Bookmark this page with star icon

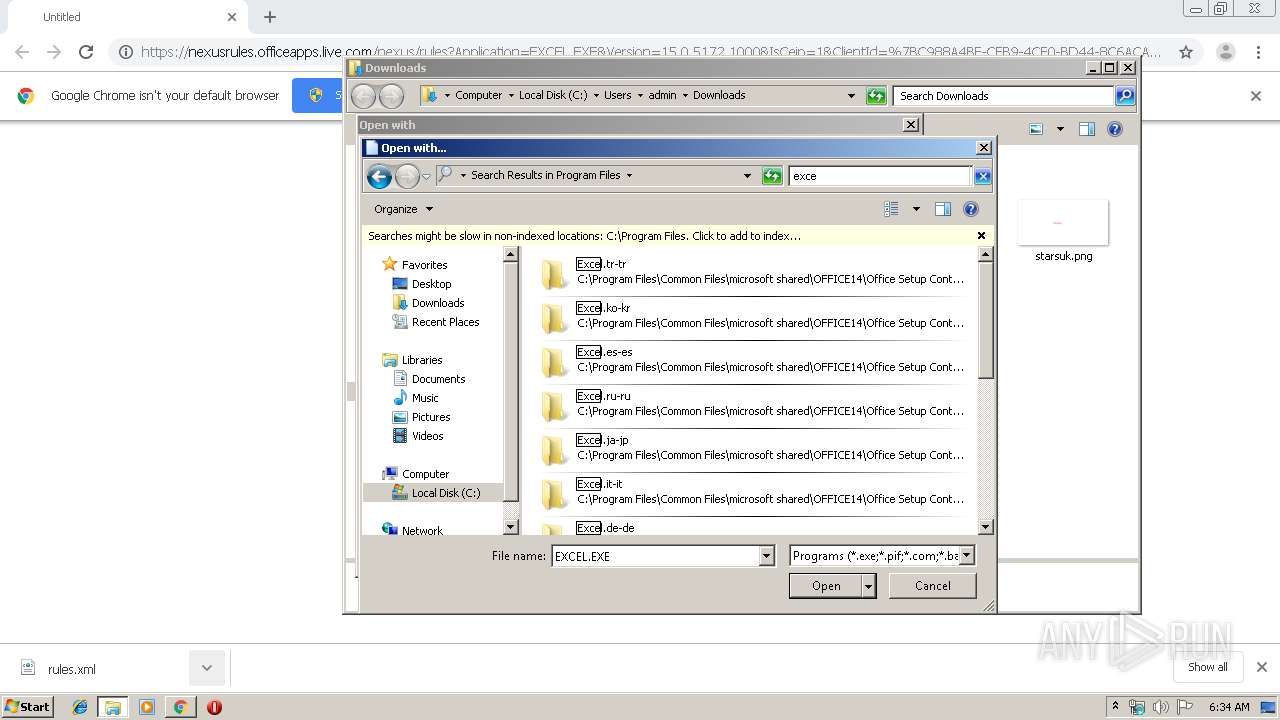point(1186,52)
